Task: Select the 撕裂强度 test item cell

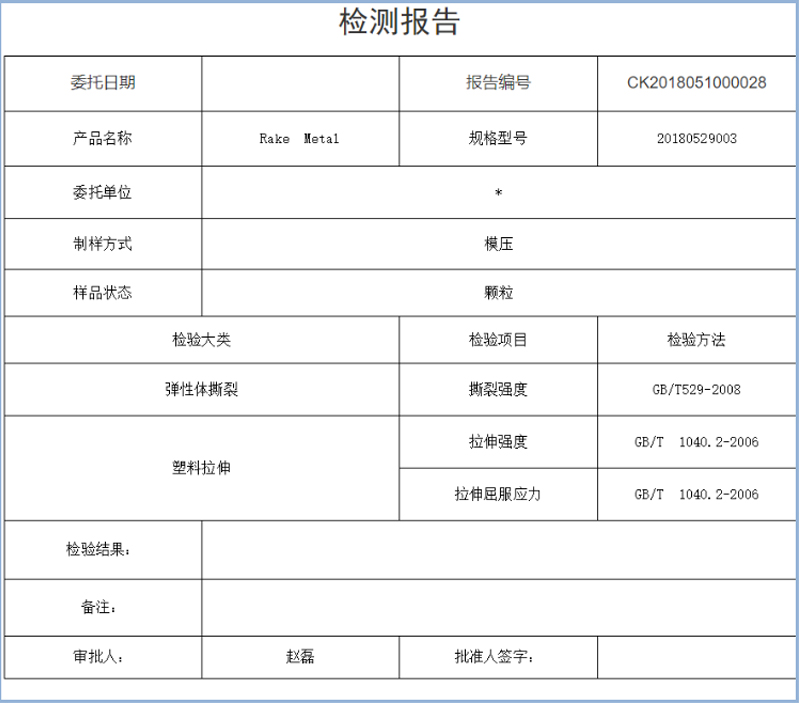Action: tap(498, 390)
